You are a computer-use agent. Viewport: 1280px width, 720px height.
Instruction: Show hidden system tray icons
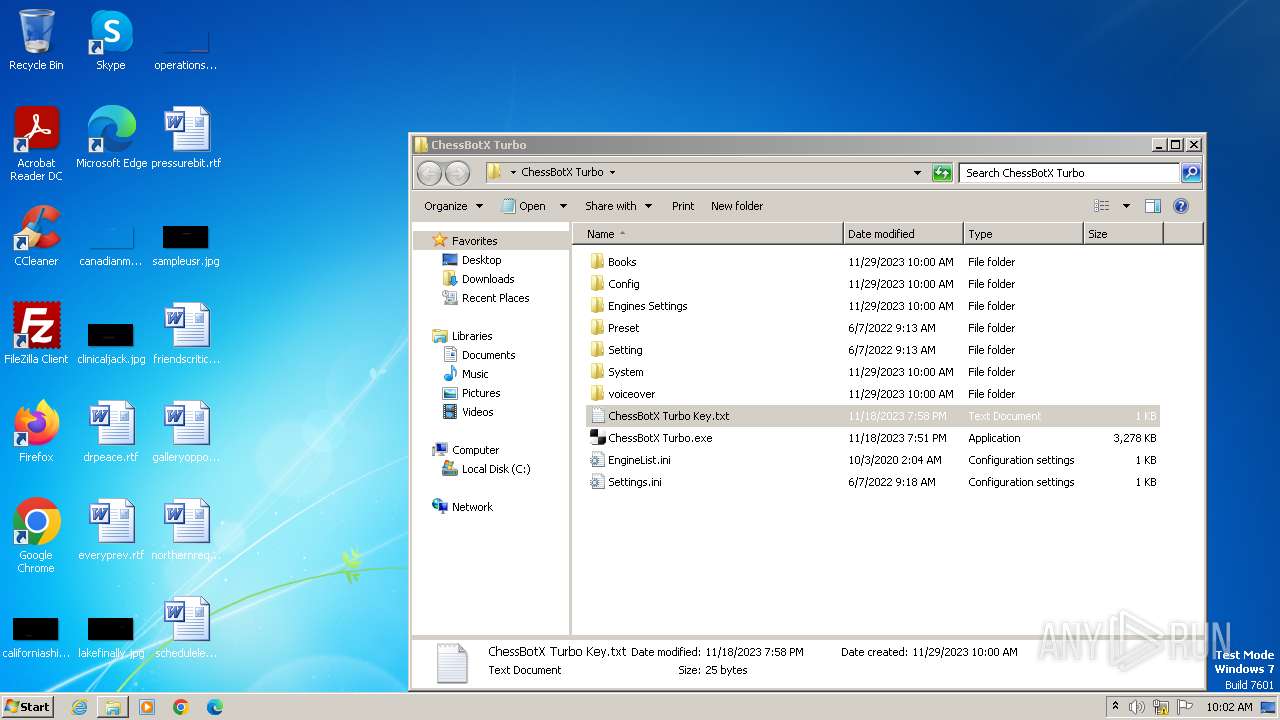coord(1116,707)
